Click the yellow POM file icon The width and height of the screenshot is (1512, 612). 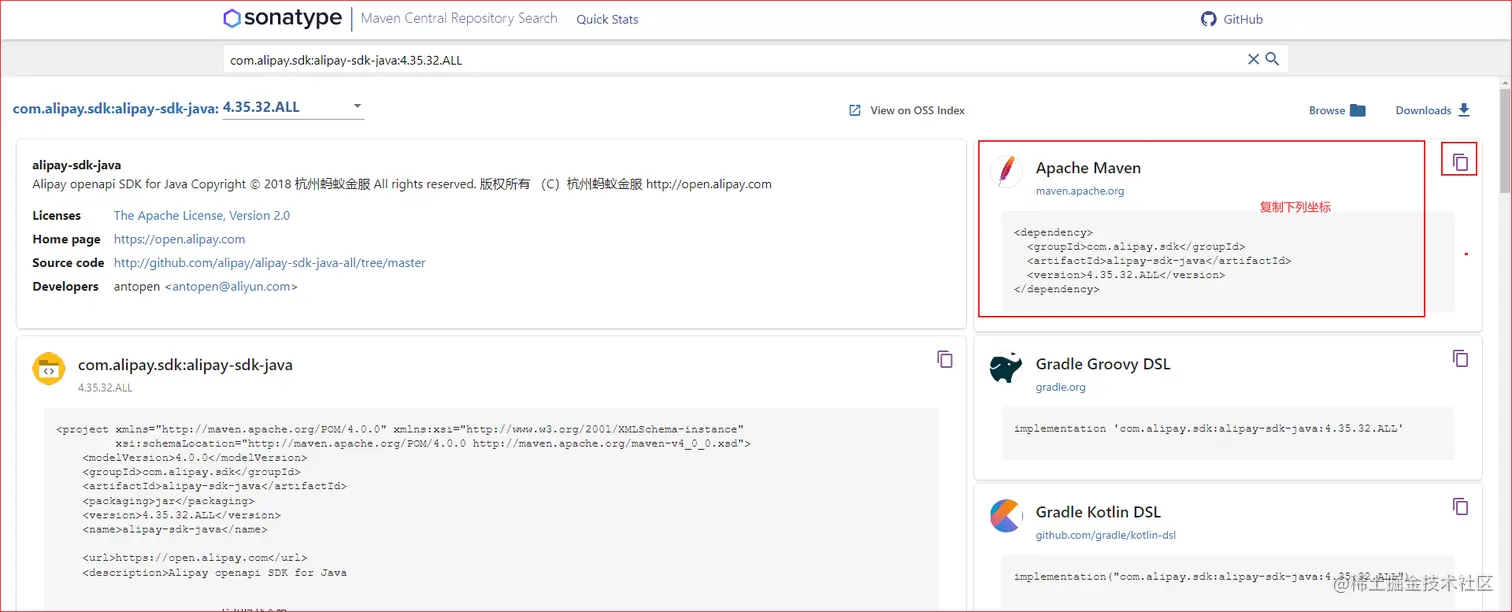point(48,369)
